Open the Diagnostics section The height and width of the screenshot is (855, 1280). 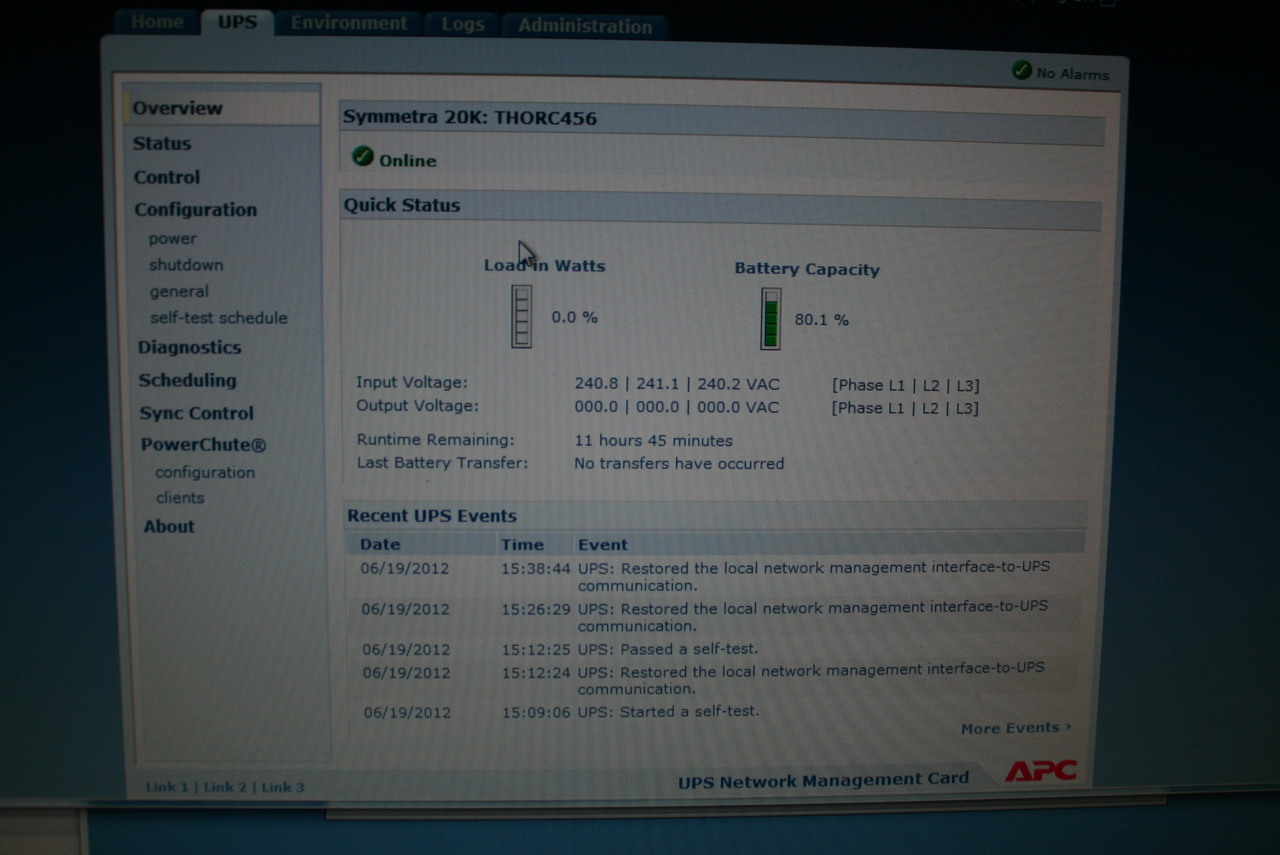coord(190,348)
